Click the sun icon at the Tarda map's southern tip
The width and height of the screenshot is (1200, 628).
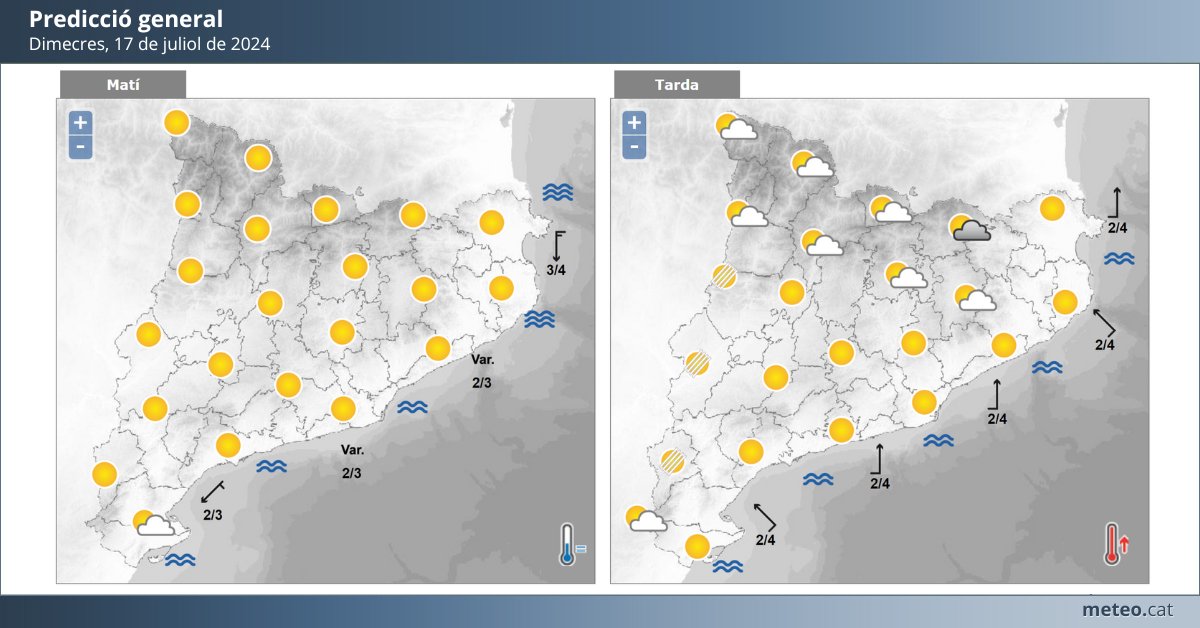click(x=697, y=547)
